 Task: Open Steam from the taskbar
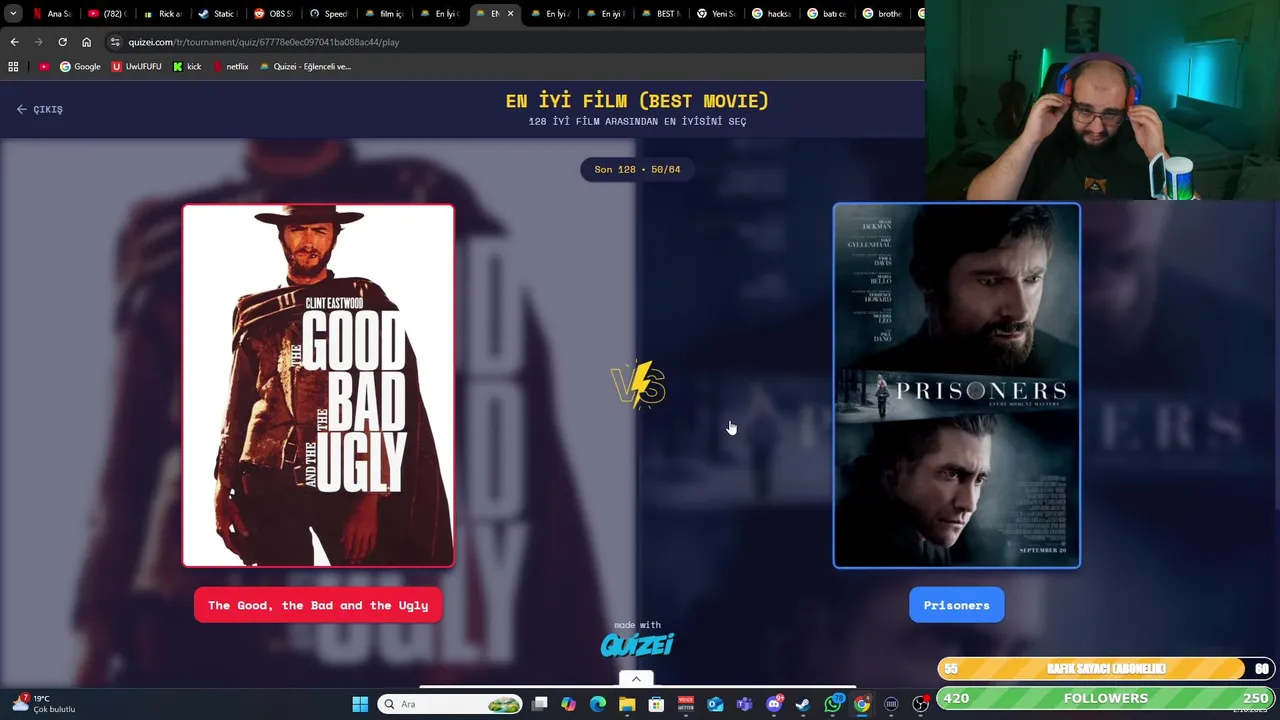[803, 704]
